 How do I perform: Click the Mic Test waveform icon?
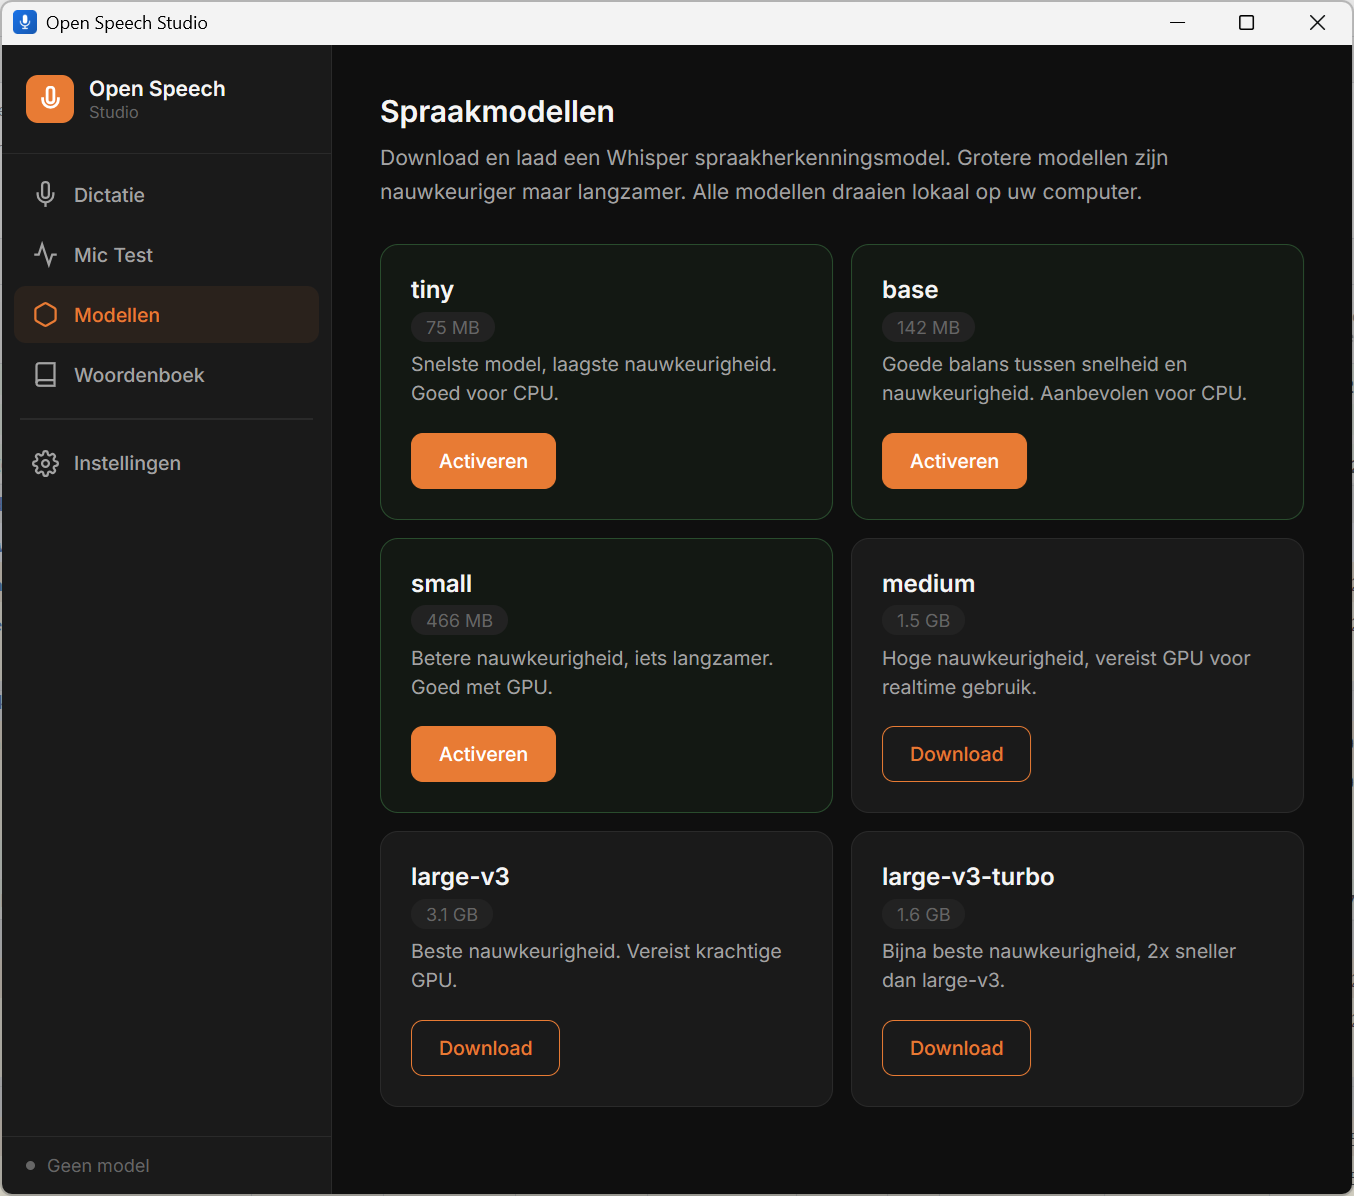pyautogui.click(x=45, y=255)
